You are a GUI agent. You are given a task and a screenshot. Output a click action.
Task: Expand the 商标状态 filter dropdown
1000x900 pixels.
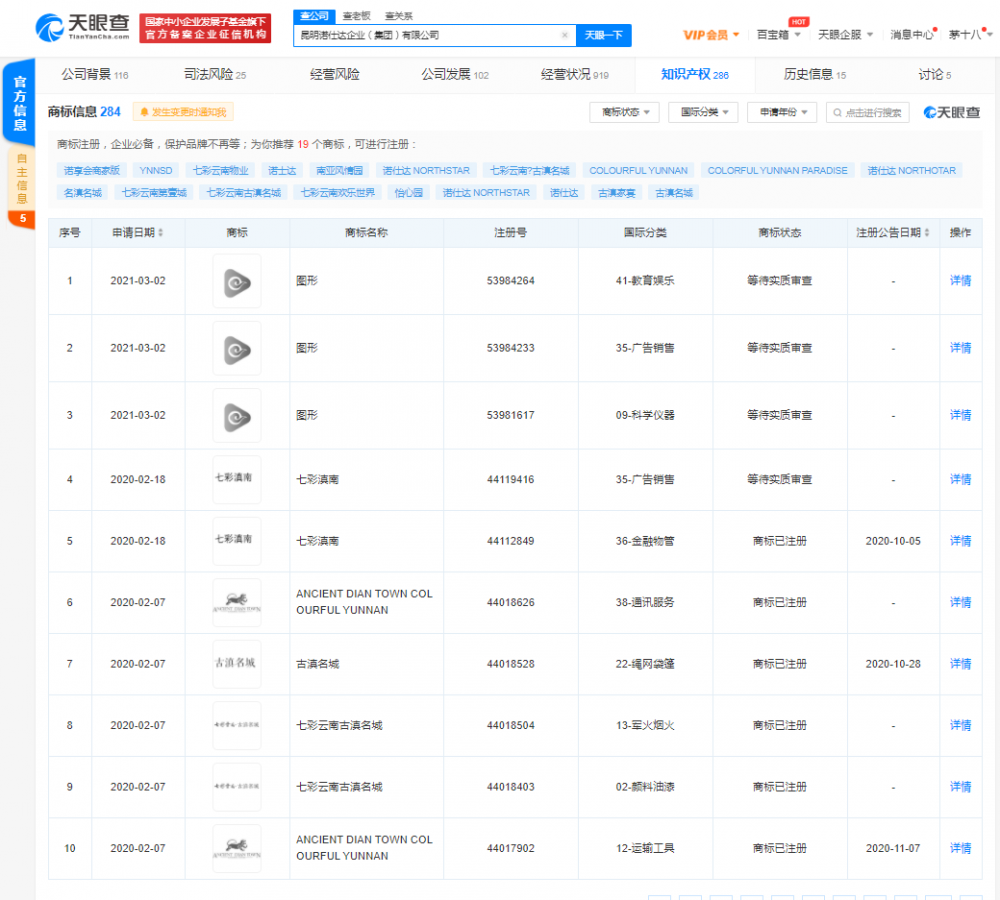(625, 112)
